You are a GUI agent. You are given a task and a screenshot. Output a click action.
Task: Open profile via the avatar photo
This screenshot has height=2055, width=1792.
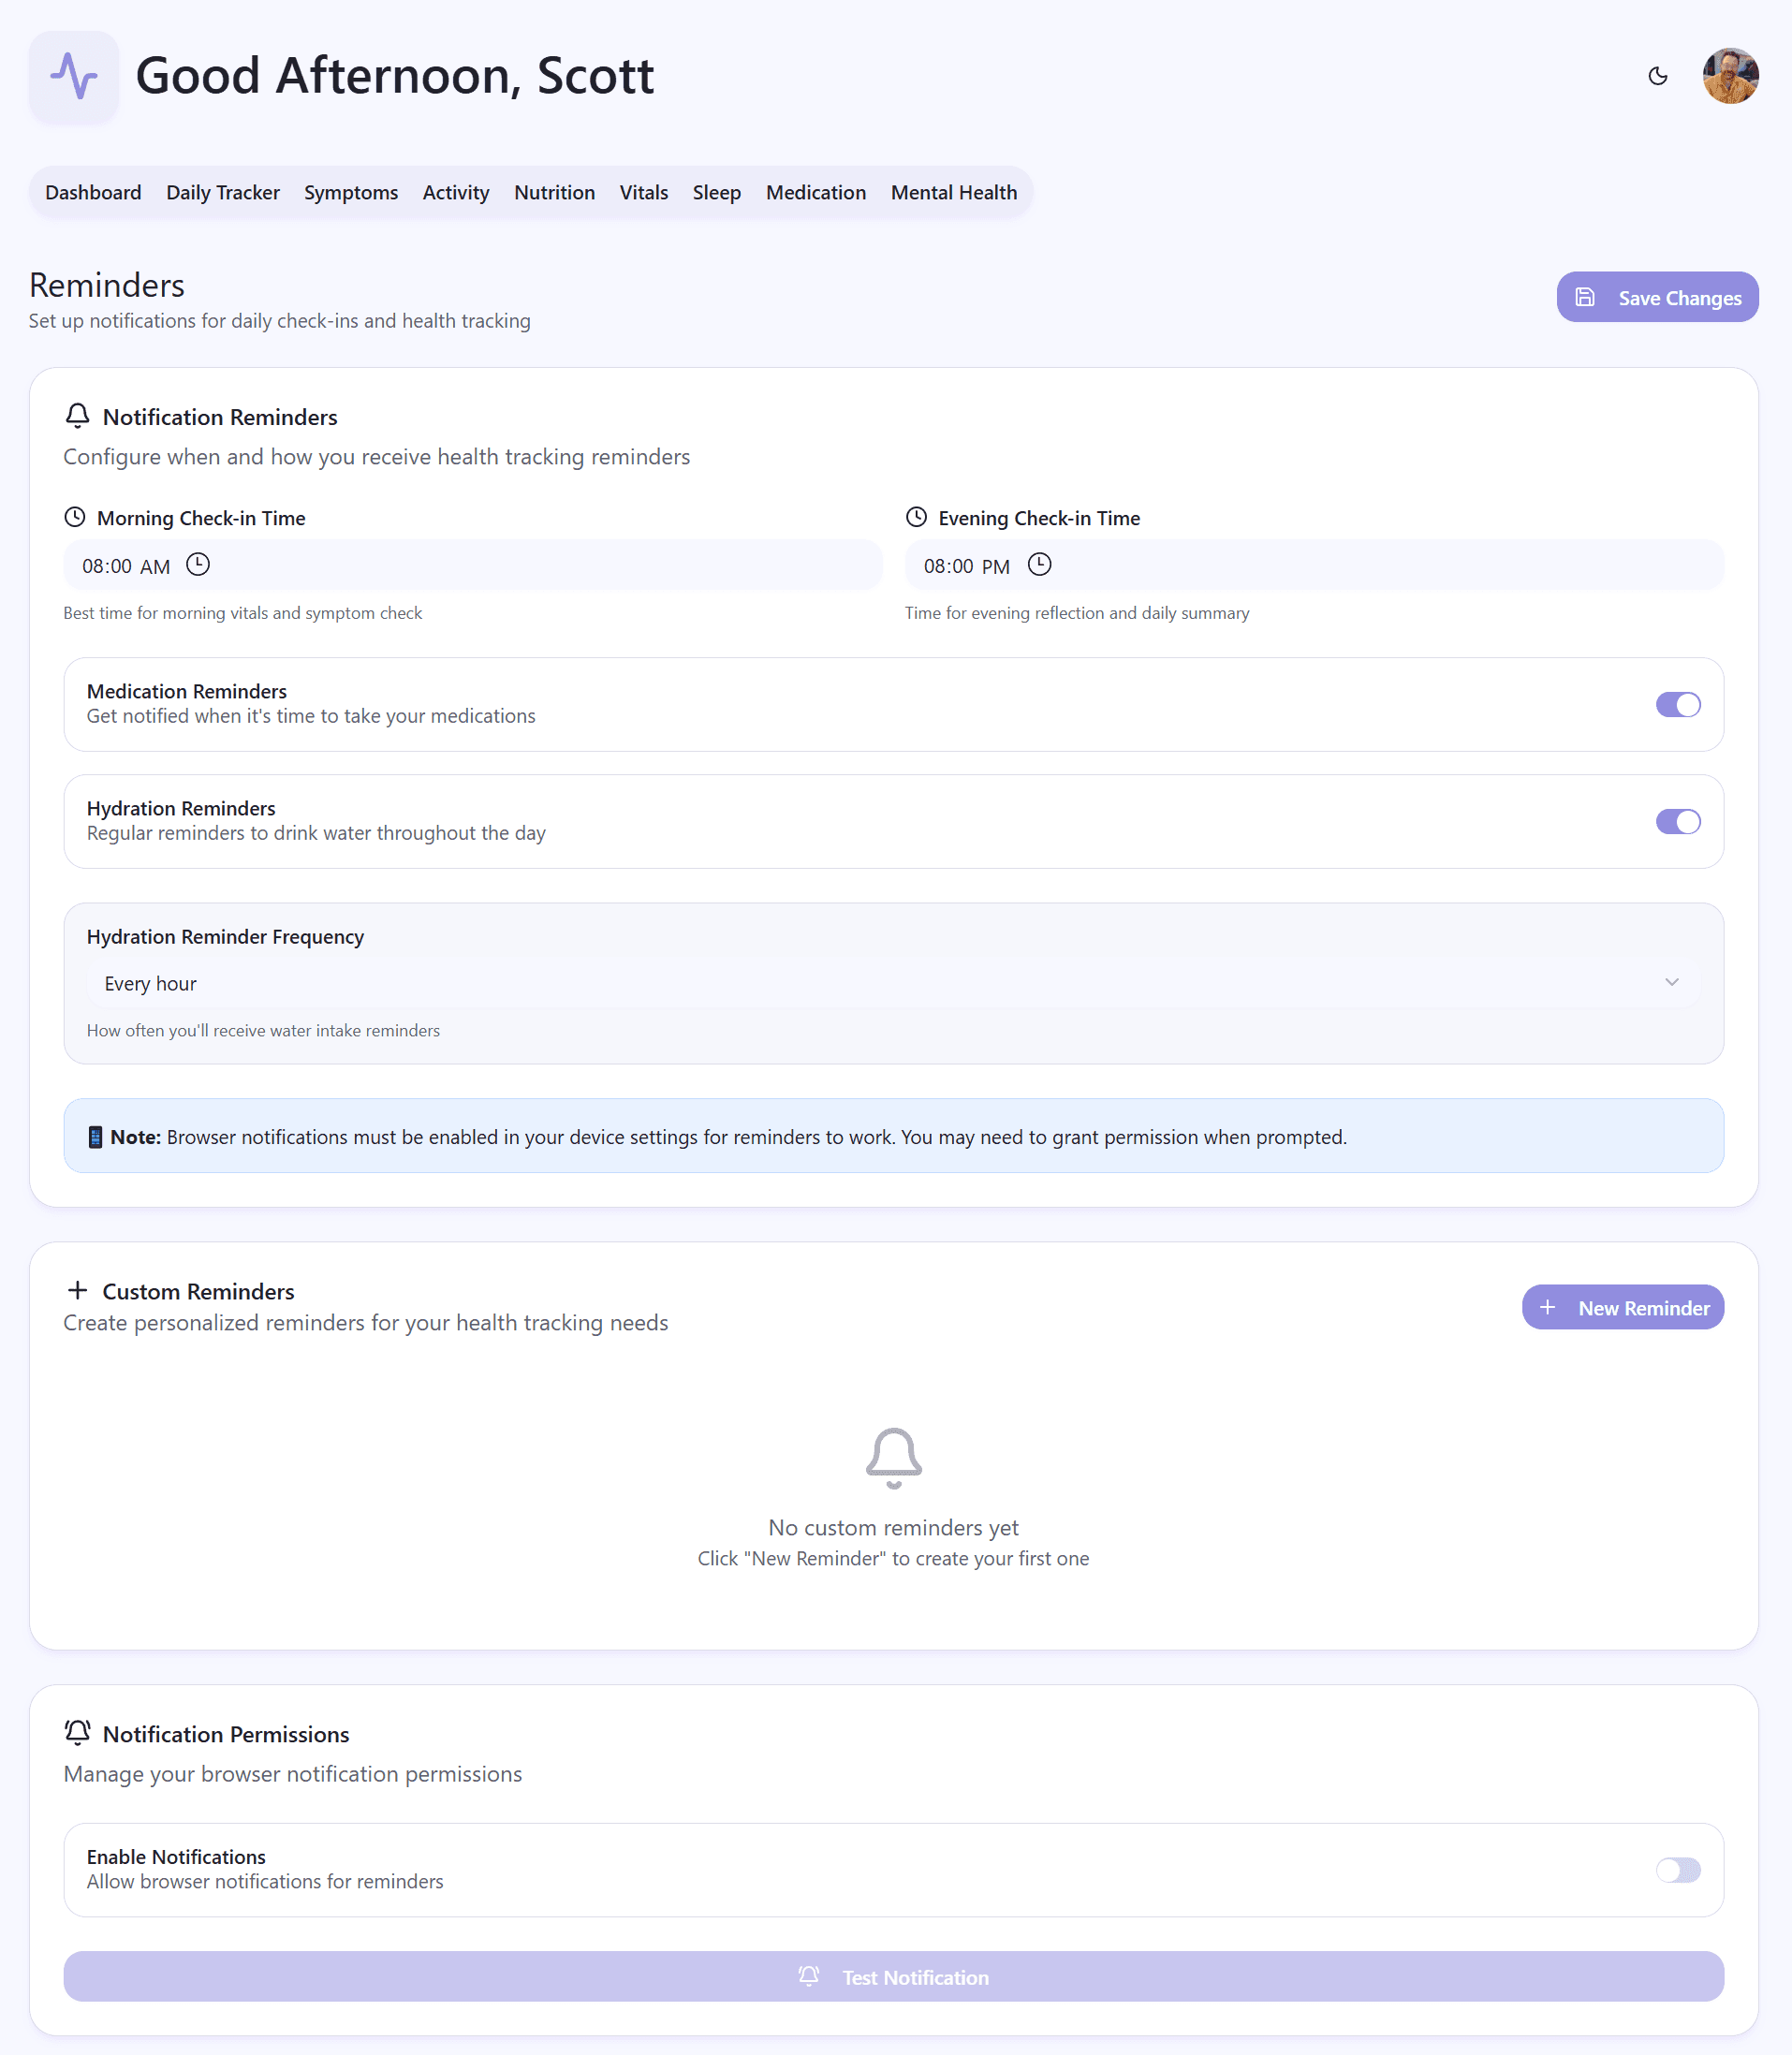[1730, 76]
